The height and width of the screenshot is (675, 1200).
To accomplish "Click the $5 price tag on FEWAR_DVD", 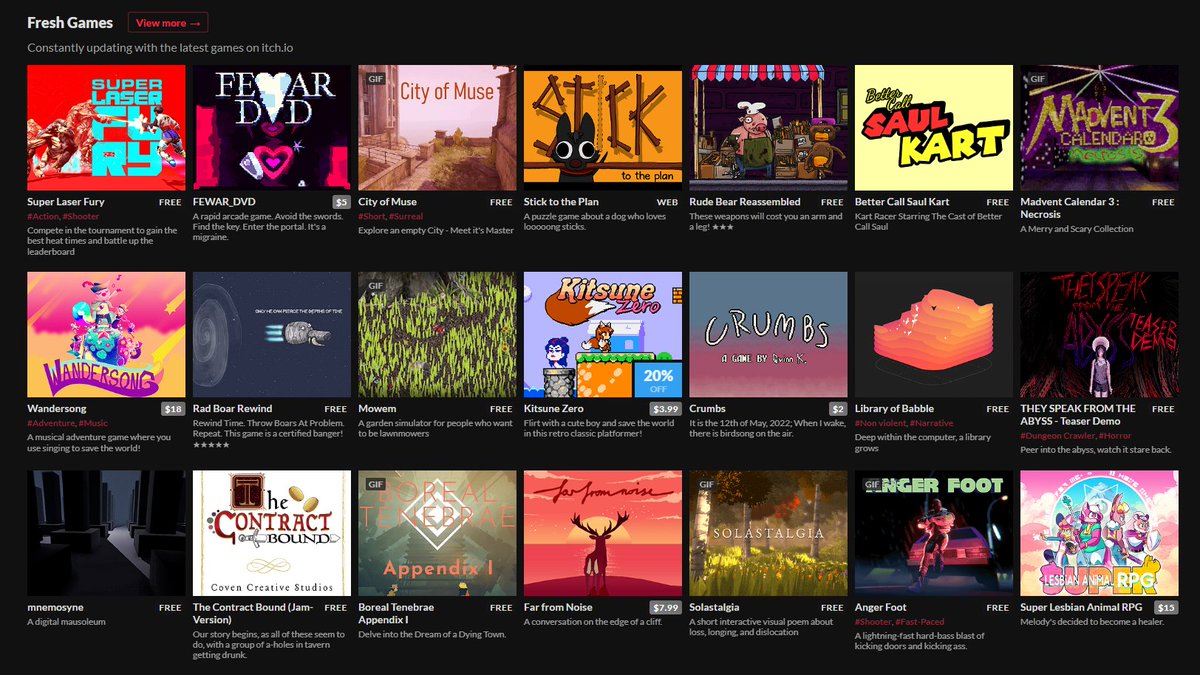I will click(x=341, y=202).
